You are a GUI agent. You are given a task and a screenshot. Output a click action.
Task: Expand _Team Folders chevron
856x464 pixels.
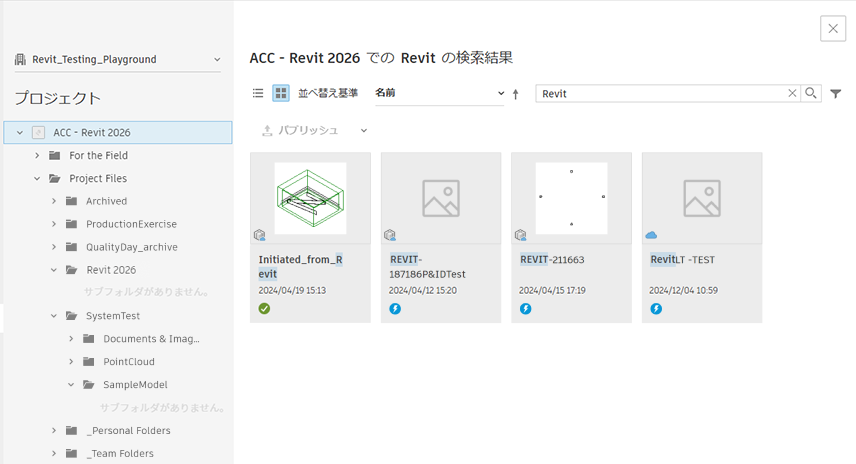click(54, 454)
